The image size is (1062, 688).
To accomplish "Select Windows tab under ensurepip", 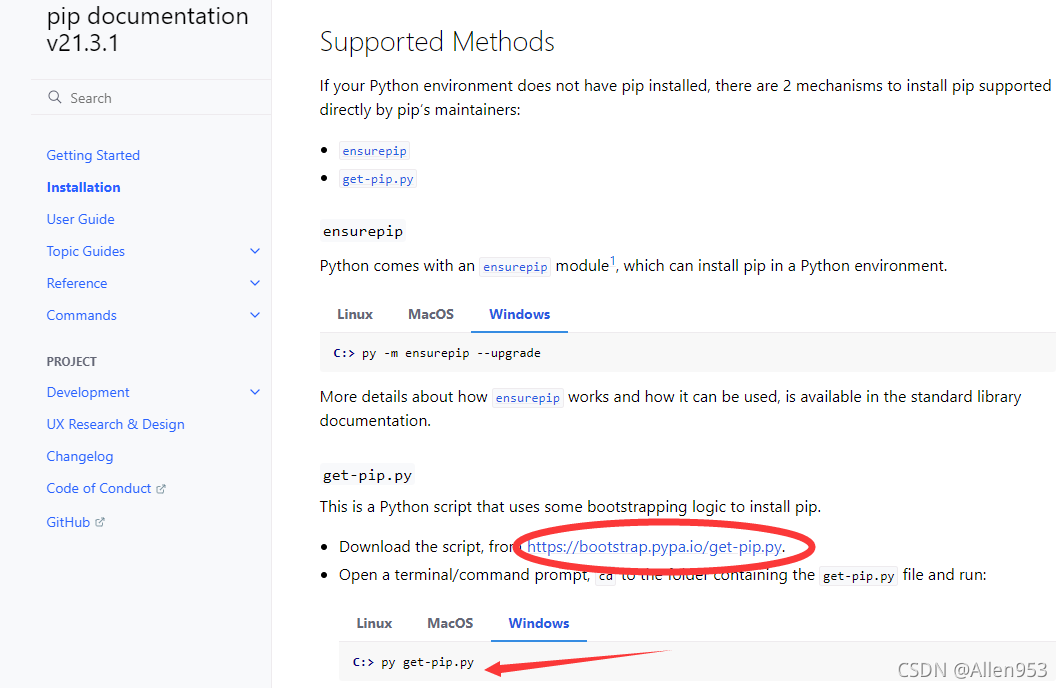I will (x=519, y=314).
